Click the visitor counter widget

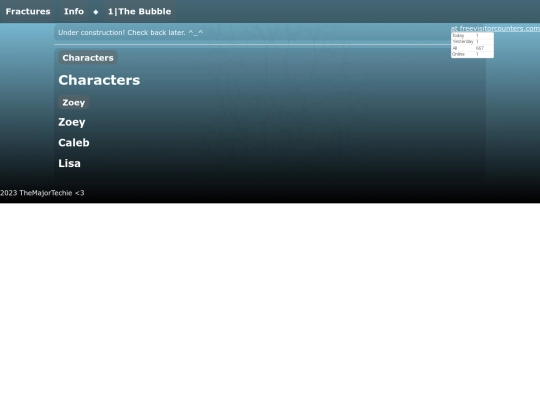click(x=472, y=45)
